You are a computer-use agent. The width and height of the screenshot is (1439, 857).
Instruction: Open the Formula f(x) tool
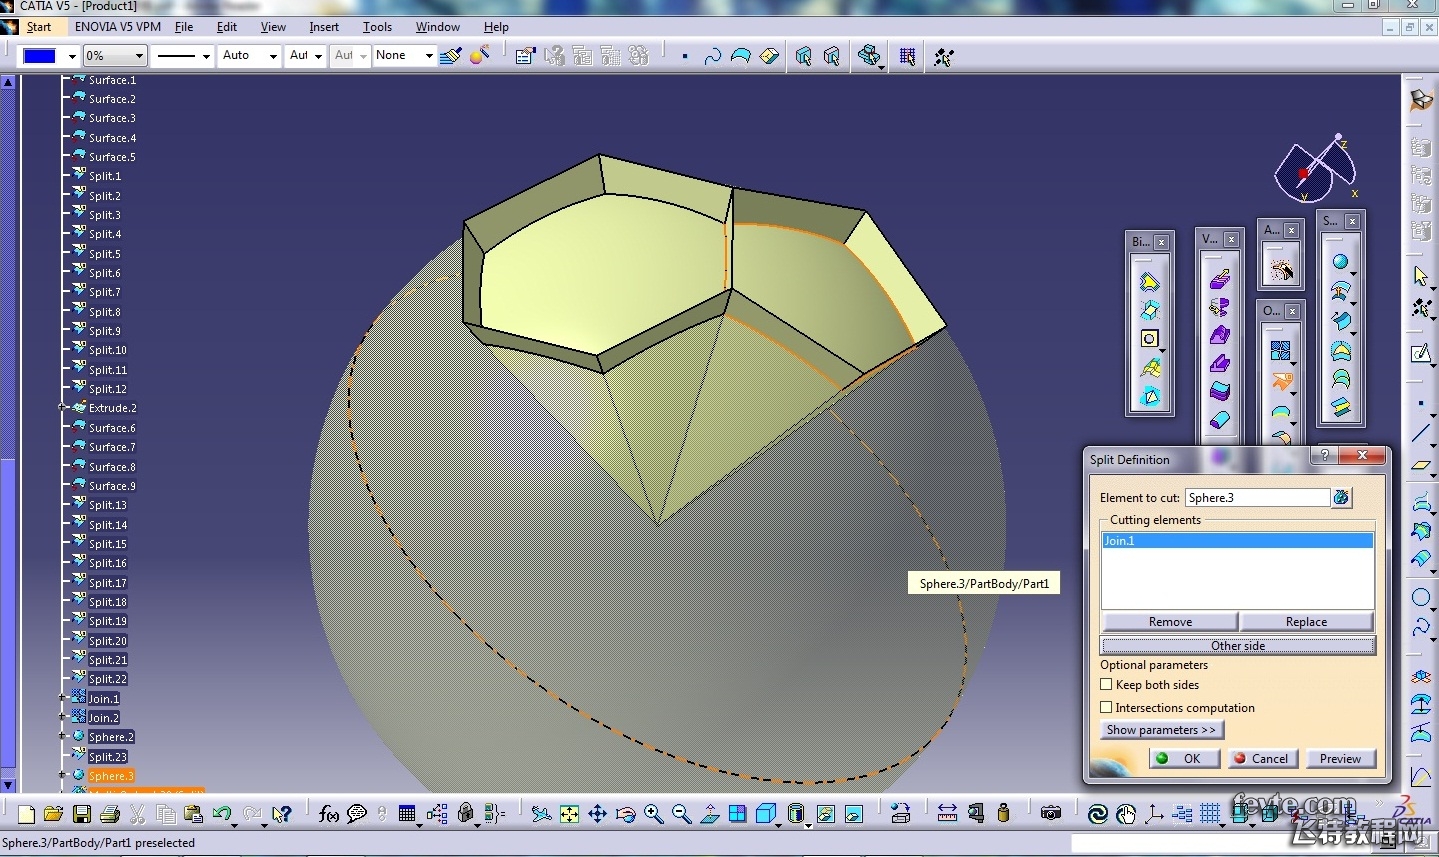tap(328, 814)
